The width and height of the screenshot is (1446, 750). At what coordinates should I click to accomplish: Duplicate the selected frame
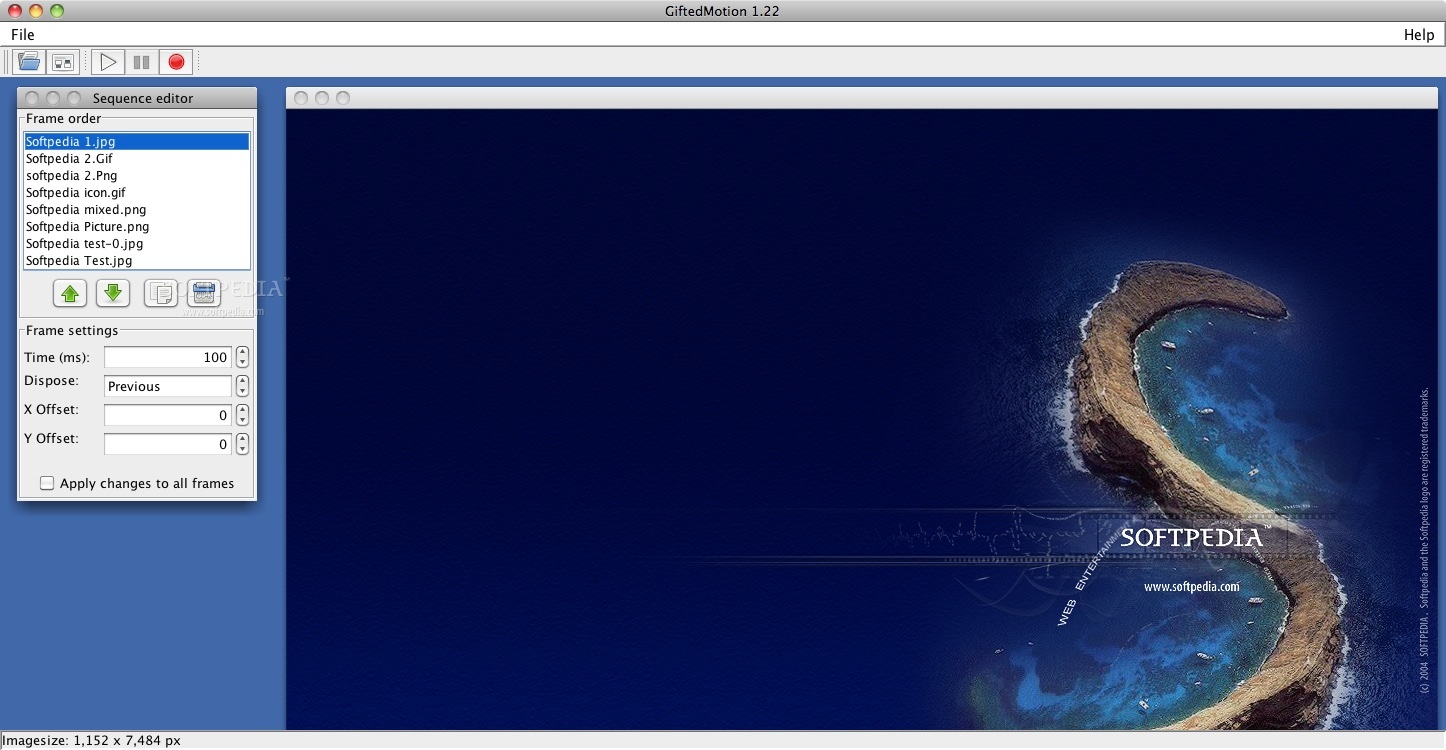(161, 293)
